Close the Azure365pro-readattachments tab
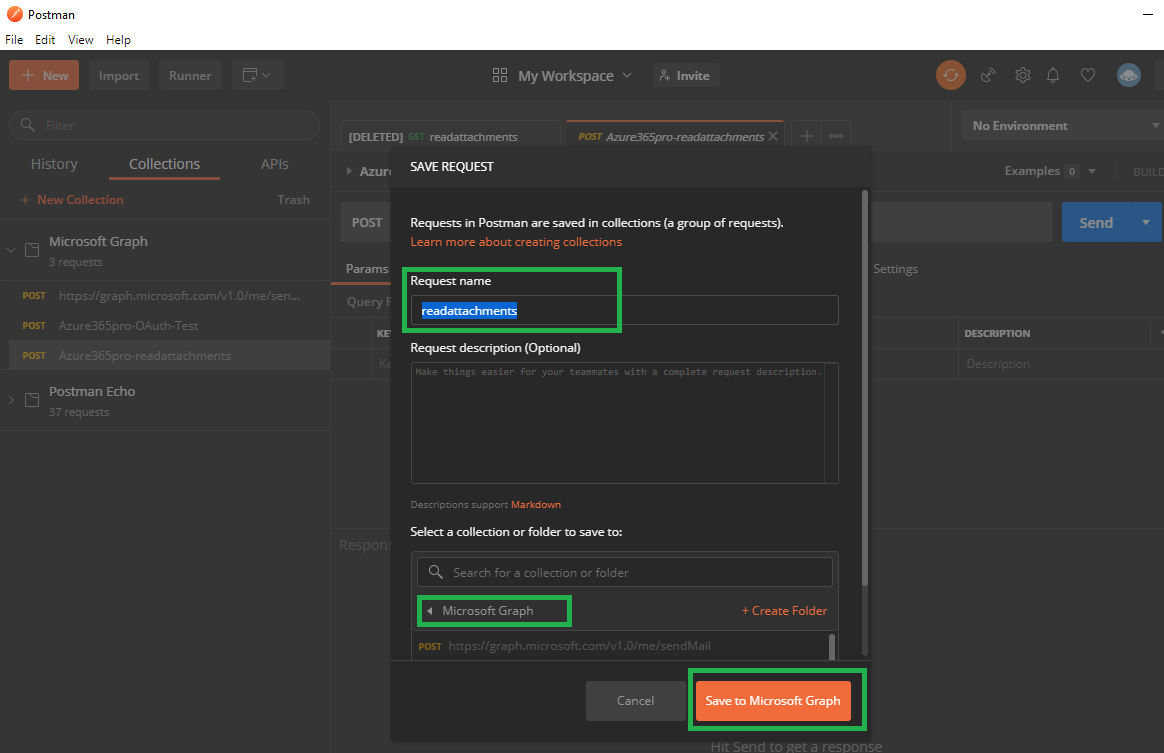1164x753 pixels. click(x=773, y=136)
